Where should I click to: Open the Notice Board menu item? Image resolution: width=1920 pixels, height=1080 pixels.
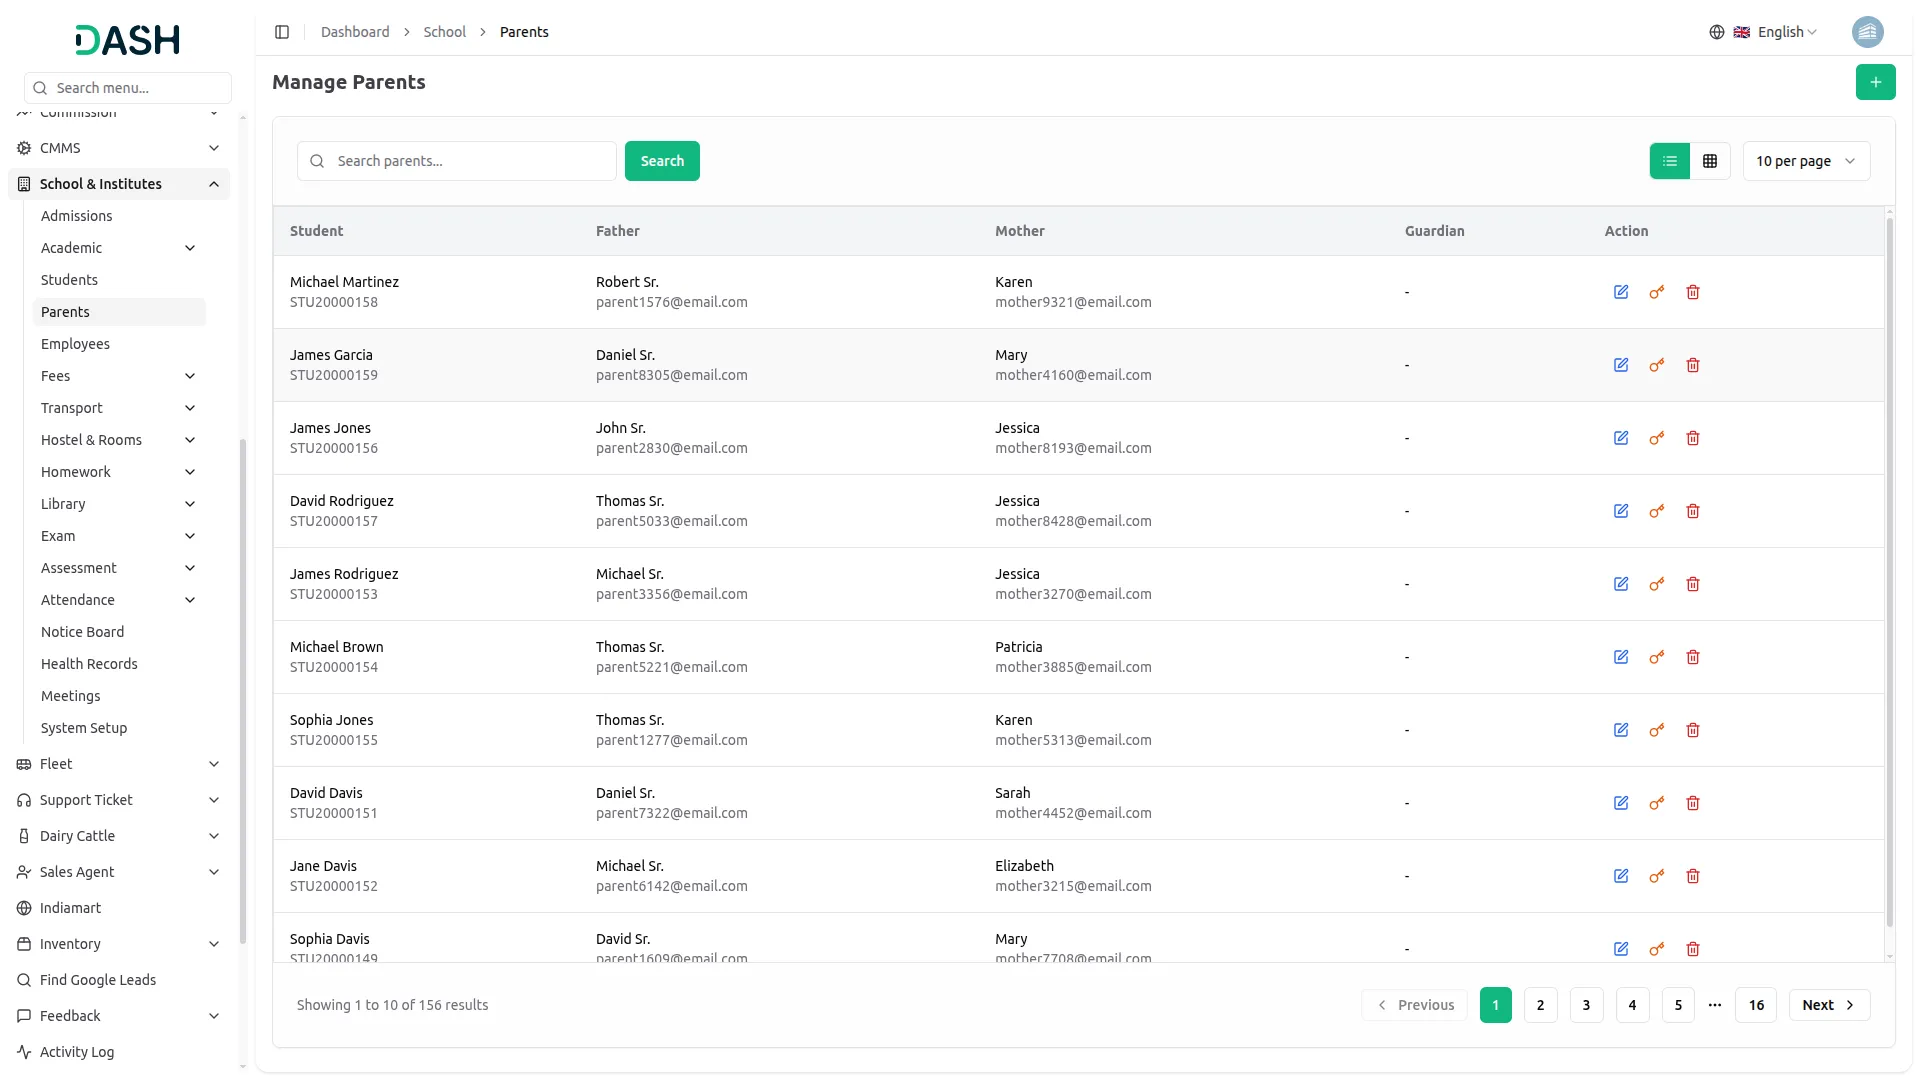pos(82,632)
